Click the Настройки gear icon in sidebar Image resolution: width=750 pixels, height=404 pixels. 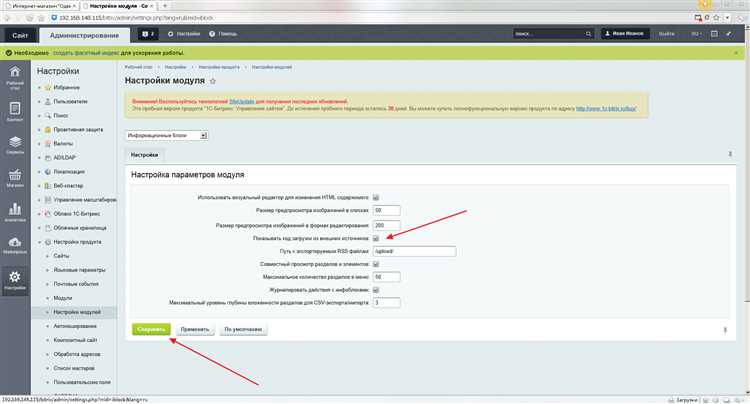[15, 280]
